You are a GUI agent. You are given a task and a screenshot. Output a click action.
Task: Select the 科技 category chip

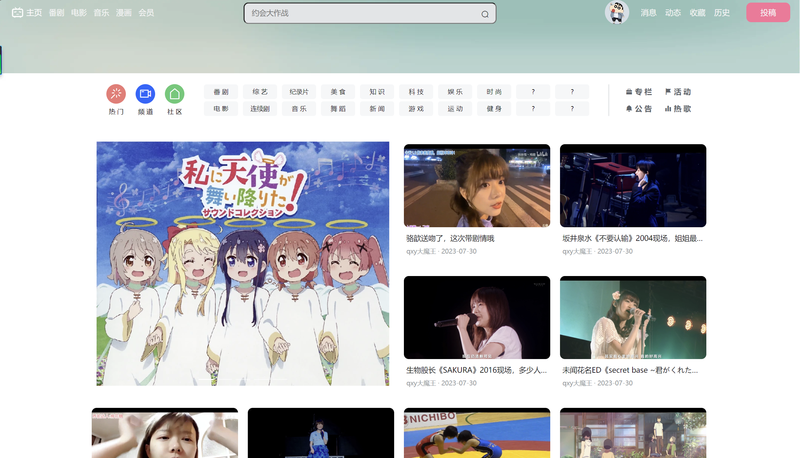pos(416,92)
